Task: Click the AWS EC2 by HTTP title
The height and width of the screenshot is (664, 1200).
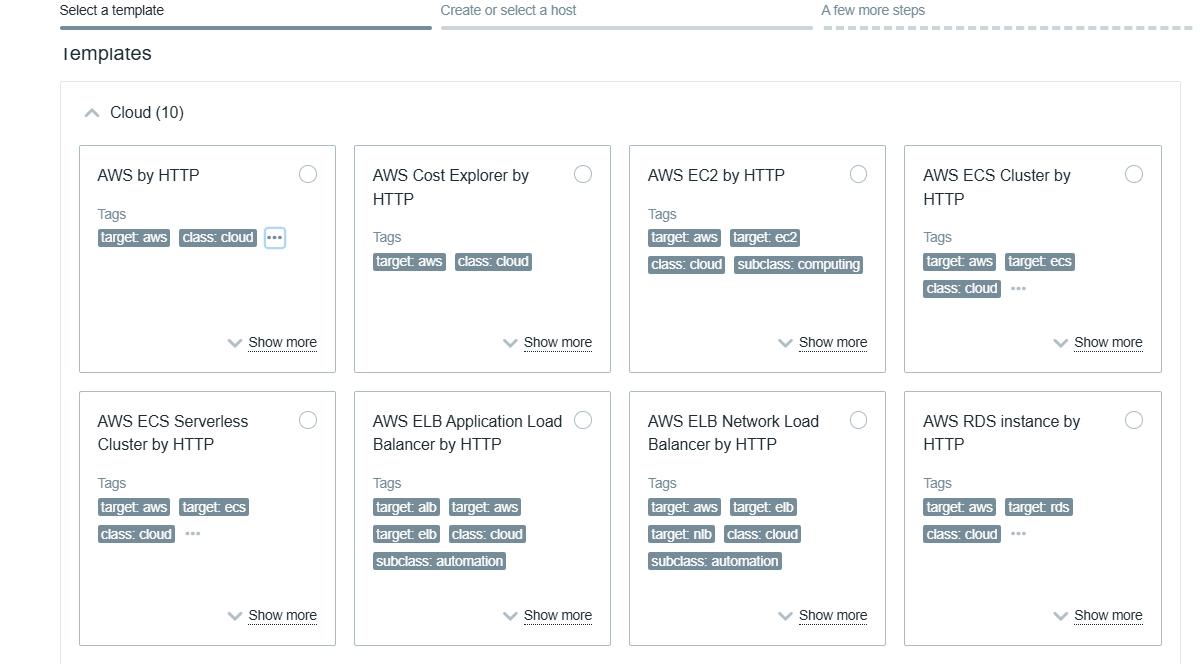Action: (716, 175)
